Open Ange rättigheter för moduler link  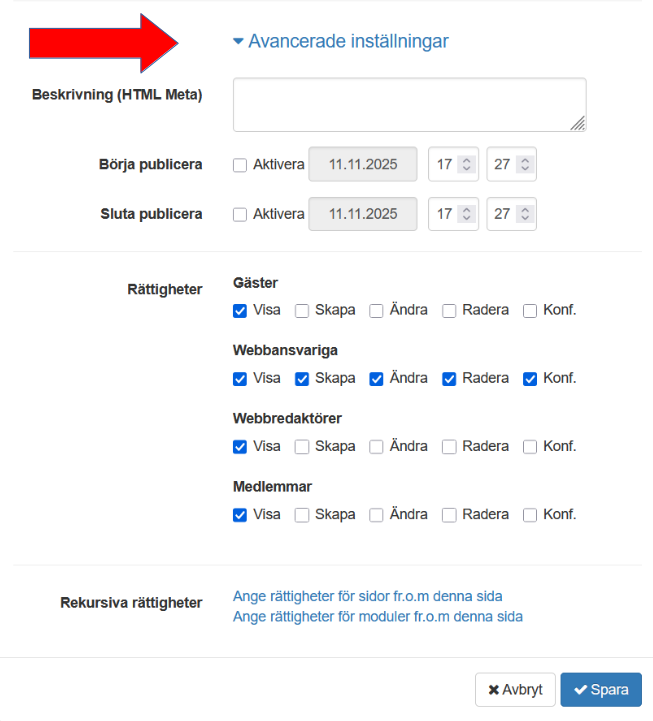point(377,616)
